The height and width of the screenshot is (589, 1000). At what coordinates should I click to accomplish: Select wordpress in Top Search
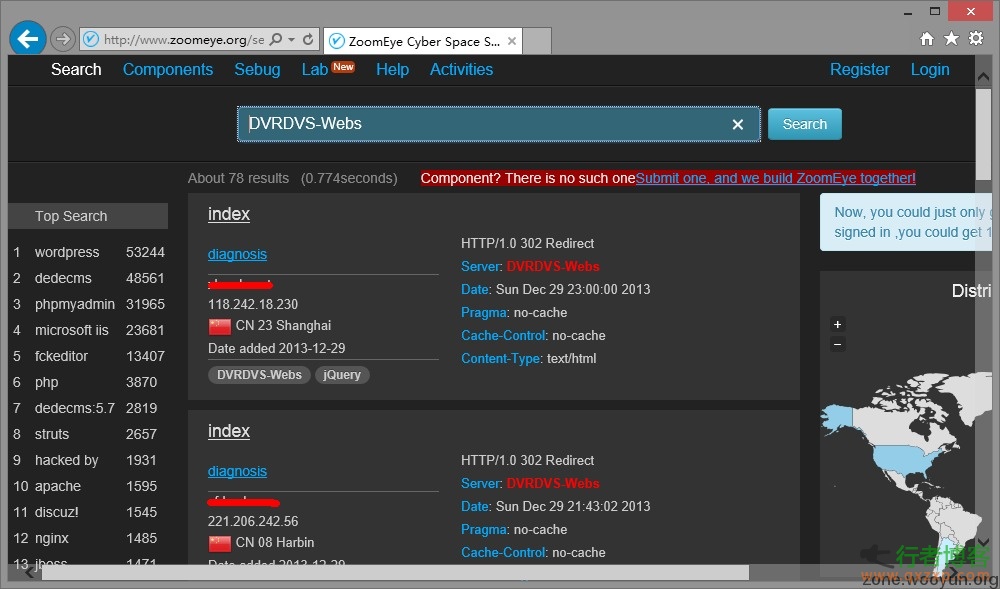pyautogui.click(x=67, y=252)
